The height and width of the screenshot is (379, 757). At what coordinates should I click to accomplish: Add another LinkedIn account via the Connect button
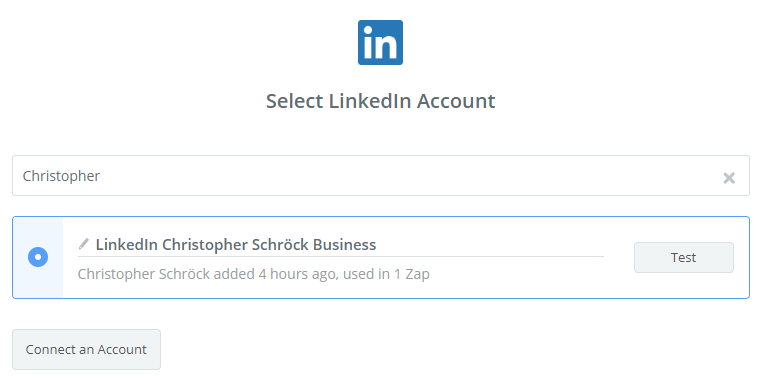click(86, 350)
